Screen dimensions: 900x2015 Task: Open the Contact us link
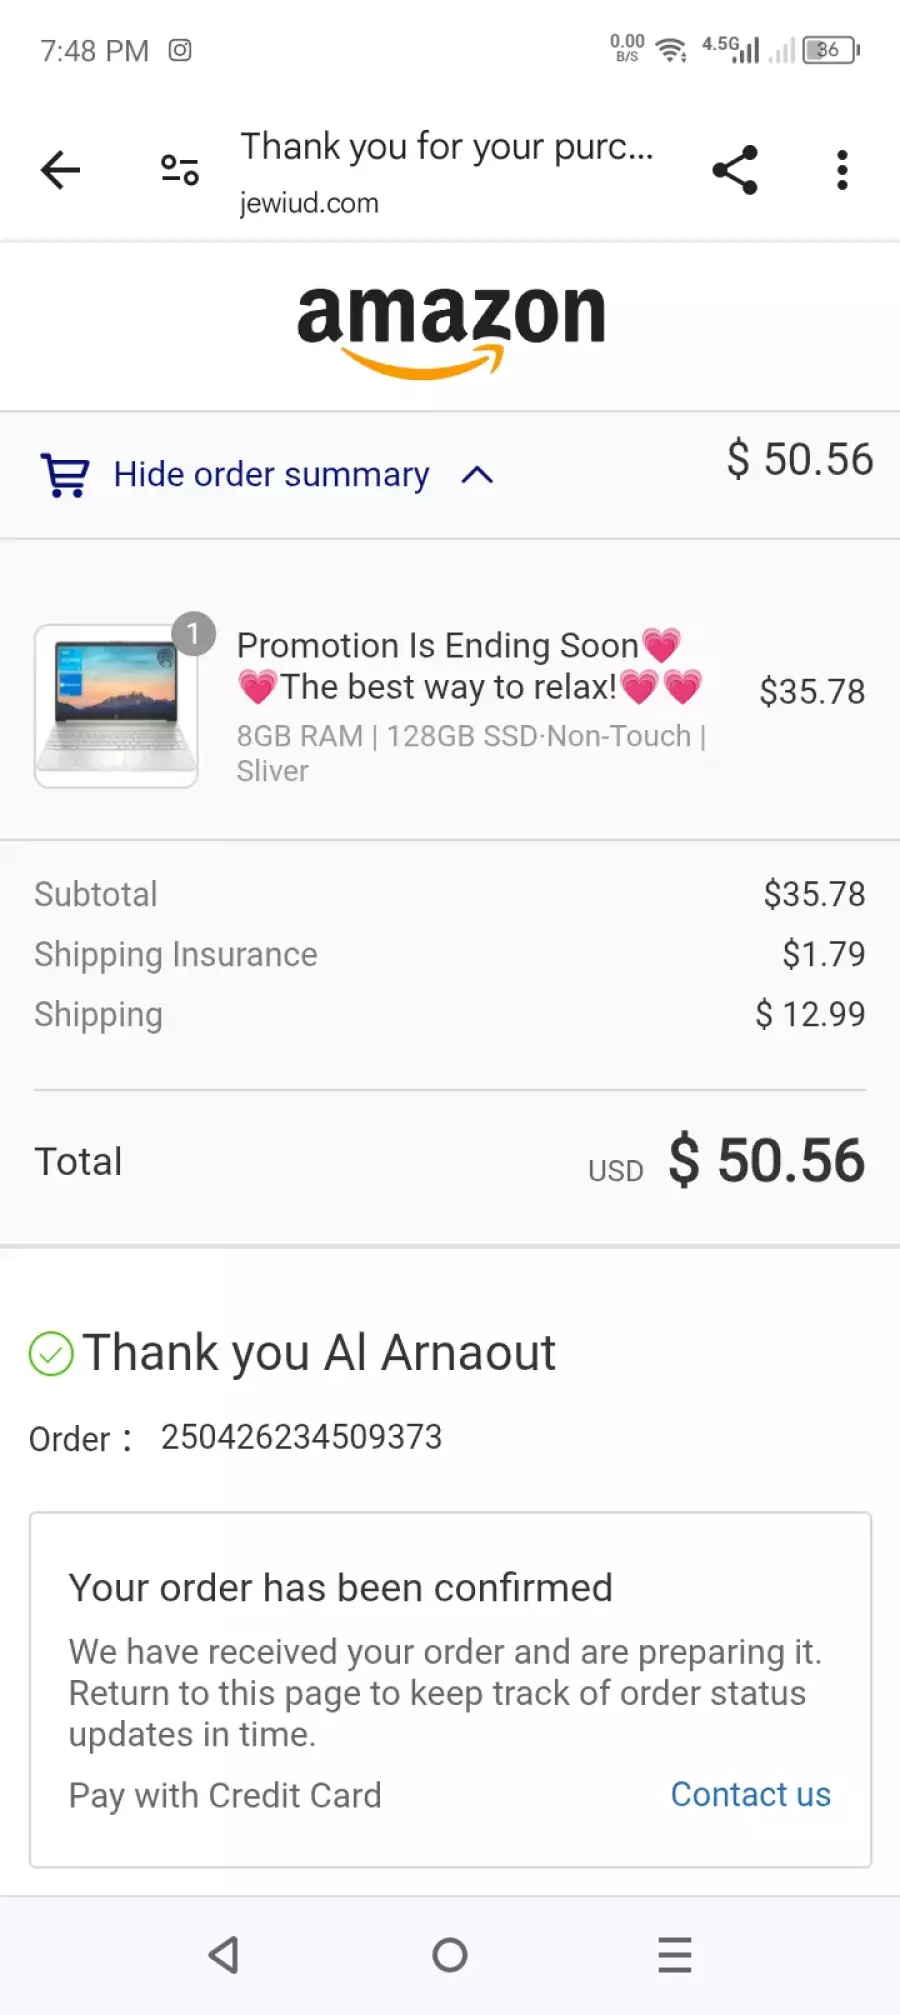click(750, 1795)
